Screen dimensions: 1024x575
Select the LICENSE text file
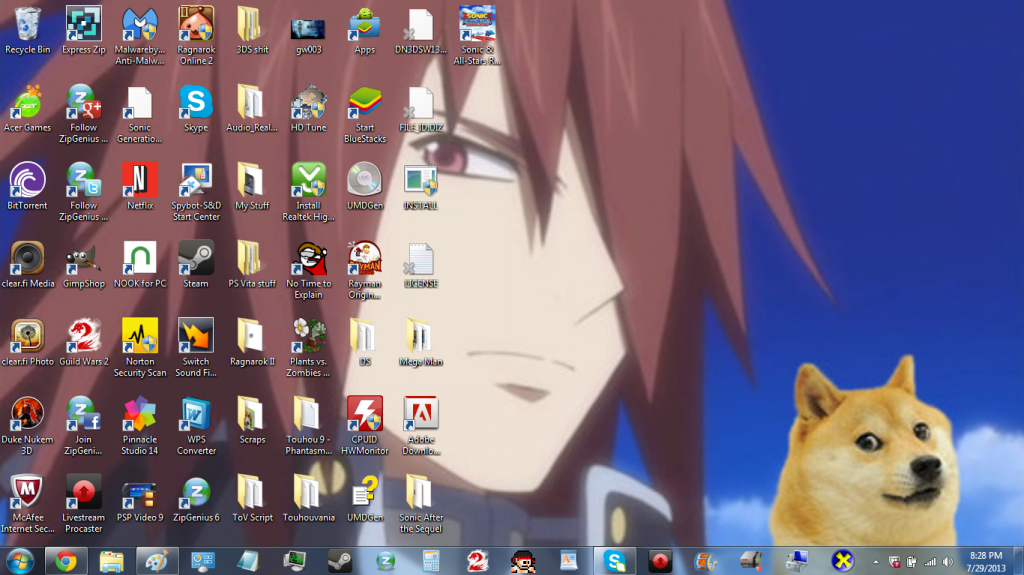421,265
